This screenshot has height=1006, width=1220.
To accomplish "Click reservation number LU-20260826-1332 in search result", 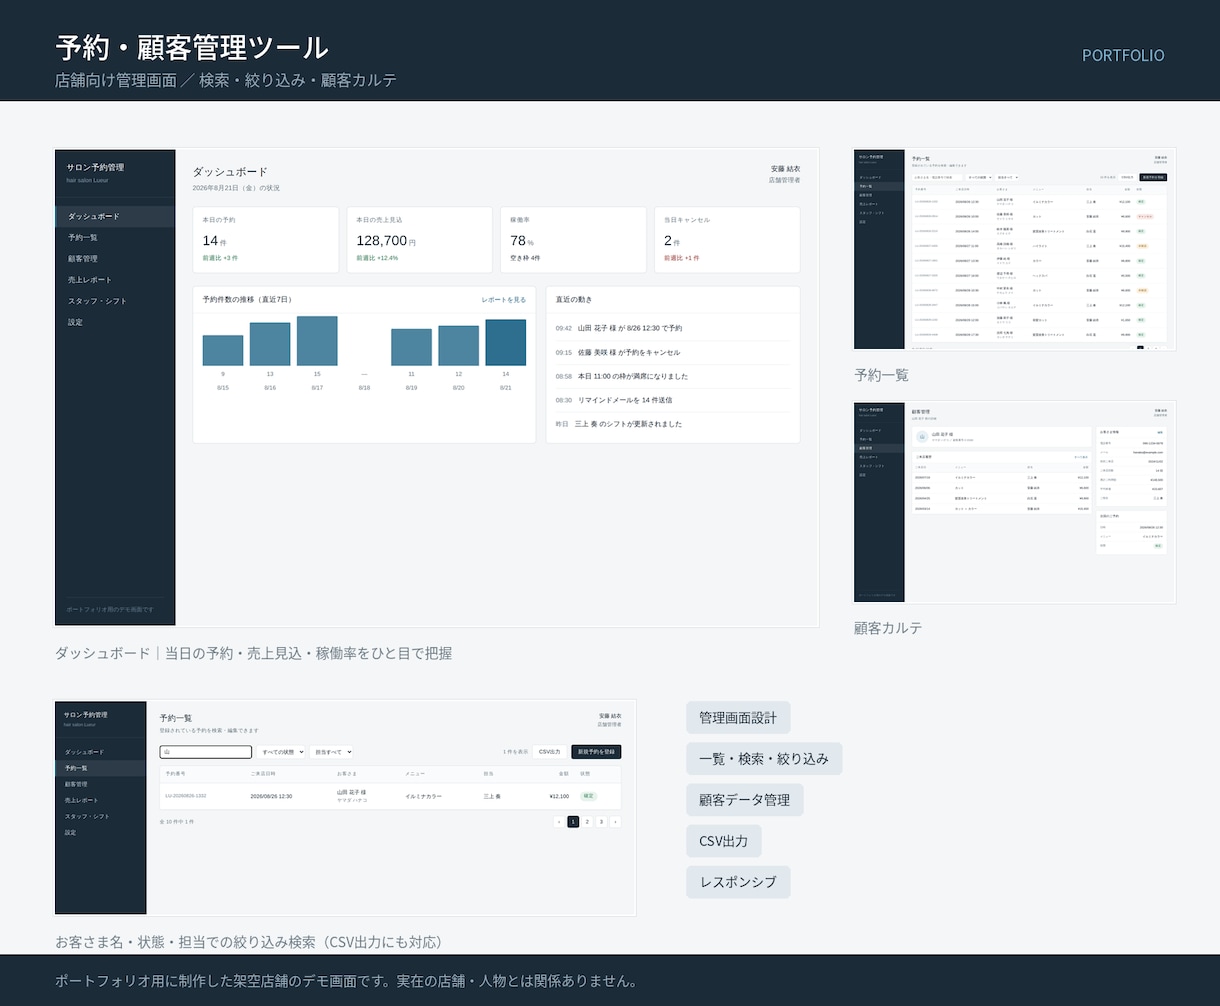I will [186, 796].
